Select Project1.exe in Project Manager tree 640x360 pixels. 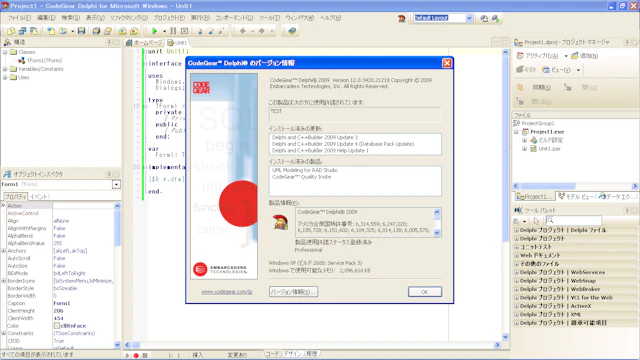pyautogui.click(x=547, y=132)
